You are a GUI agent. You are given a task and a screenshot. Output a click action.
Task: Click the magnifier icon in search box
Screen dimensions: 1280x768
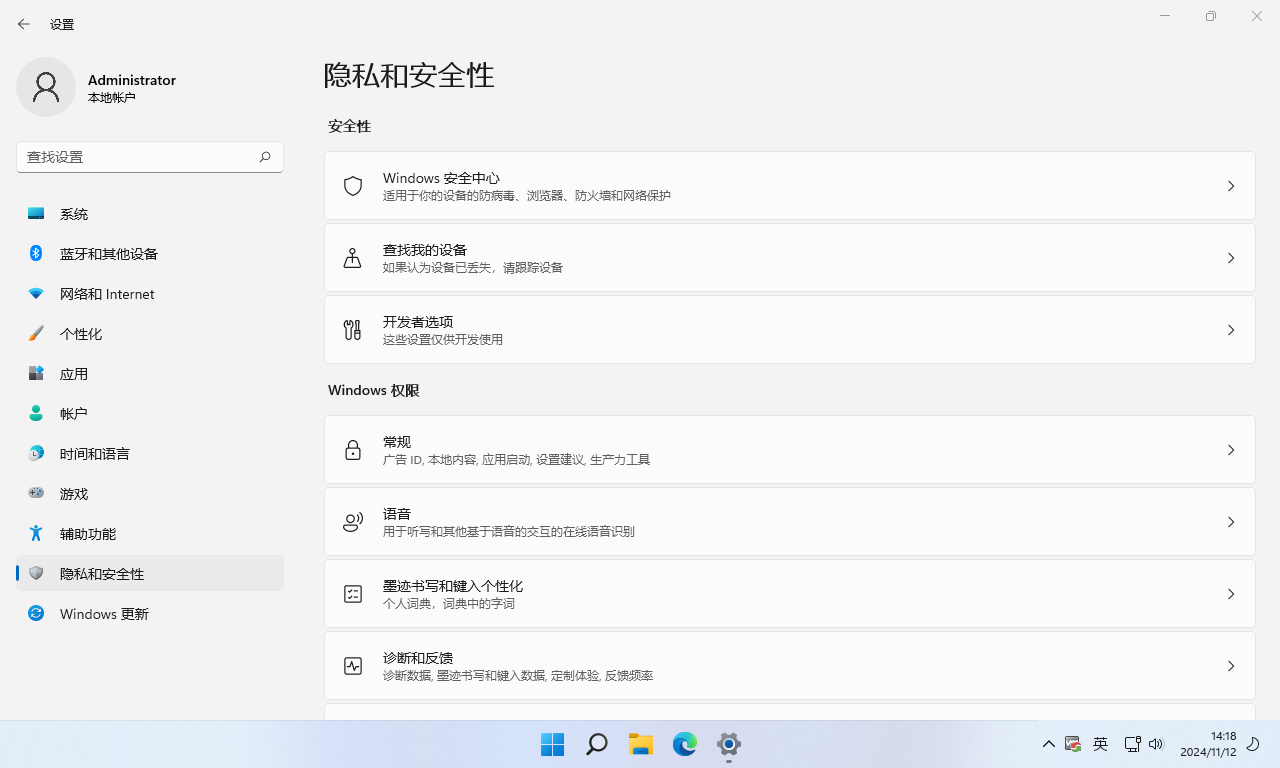tap(265, 157)
